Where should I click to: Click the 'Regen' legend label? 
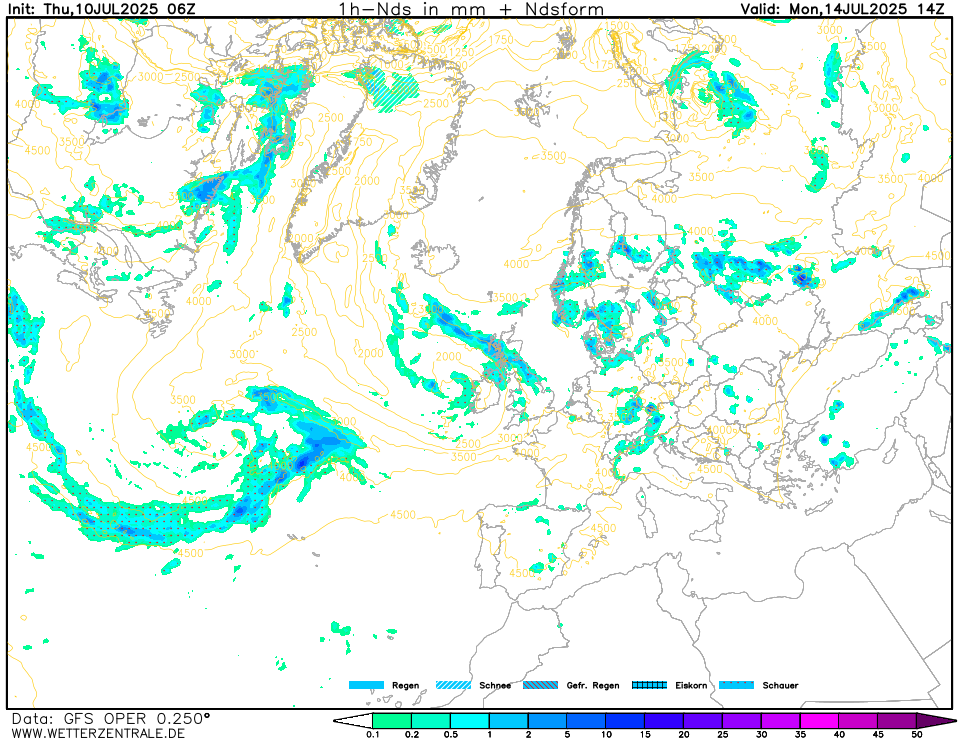coord(405,685)
